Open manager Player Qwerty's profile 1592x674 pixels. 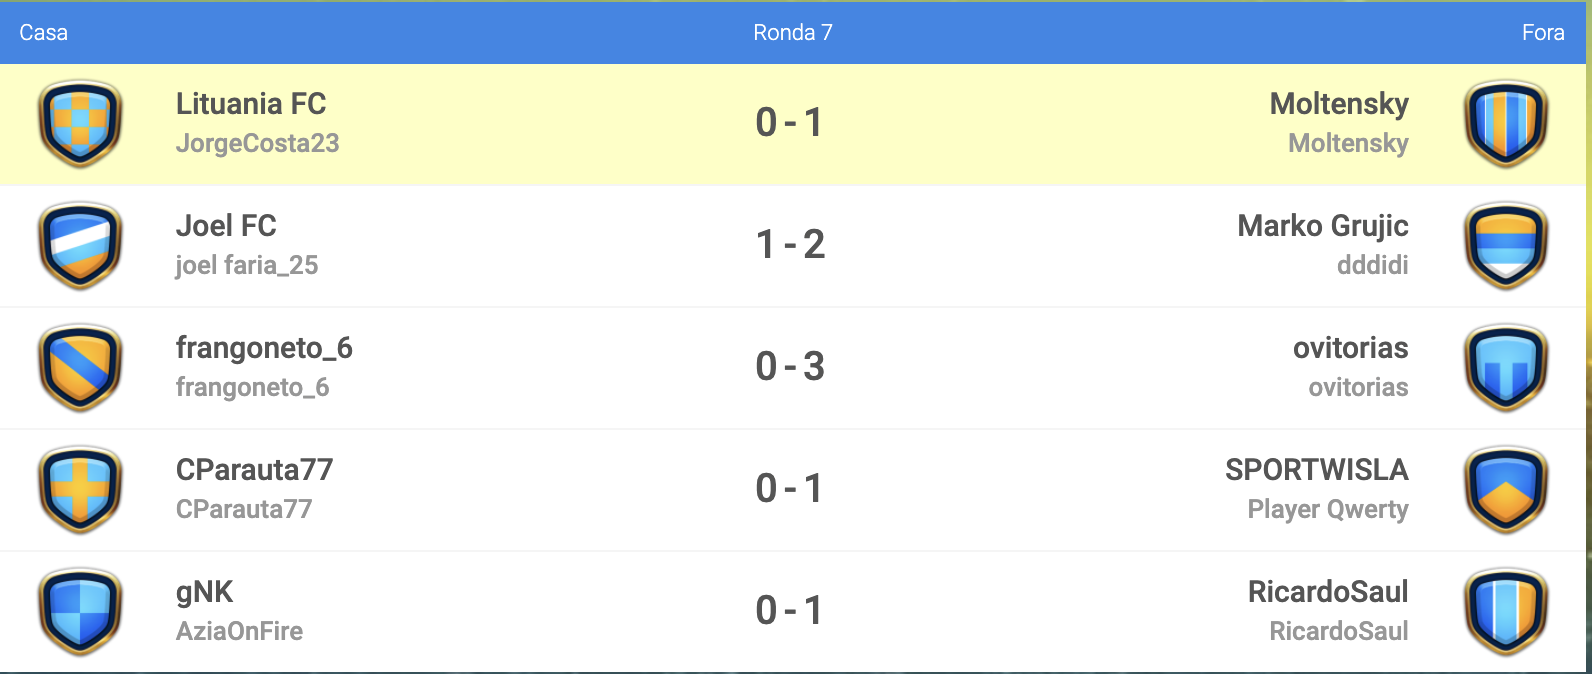tap(1328, 510)
